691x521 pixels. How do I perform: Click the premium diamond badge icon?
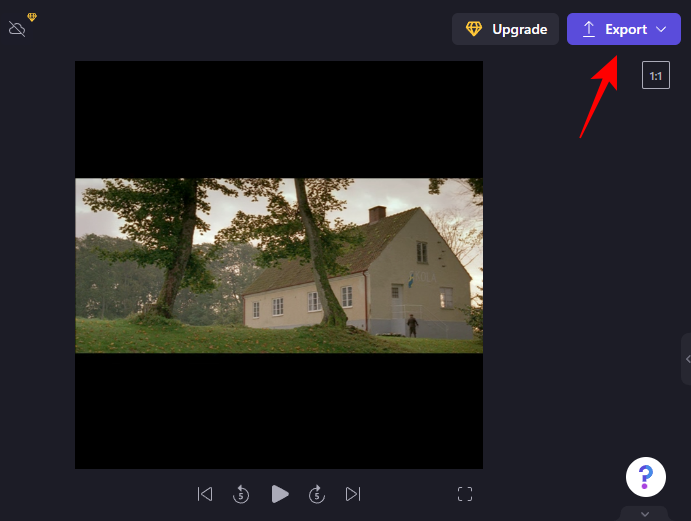pos(32,17)
